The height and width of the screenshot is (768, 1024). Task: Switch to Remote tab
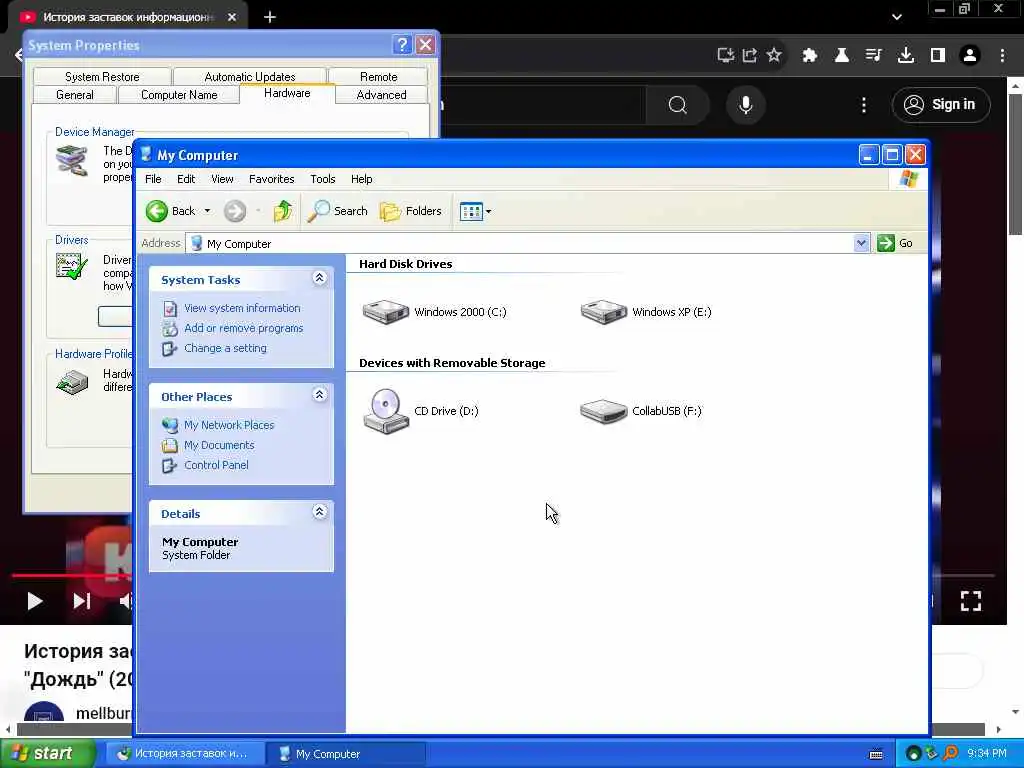[x=379, y=76]
